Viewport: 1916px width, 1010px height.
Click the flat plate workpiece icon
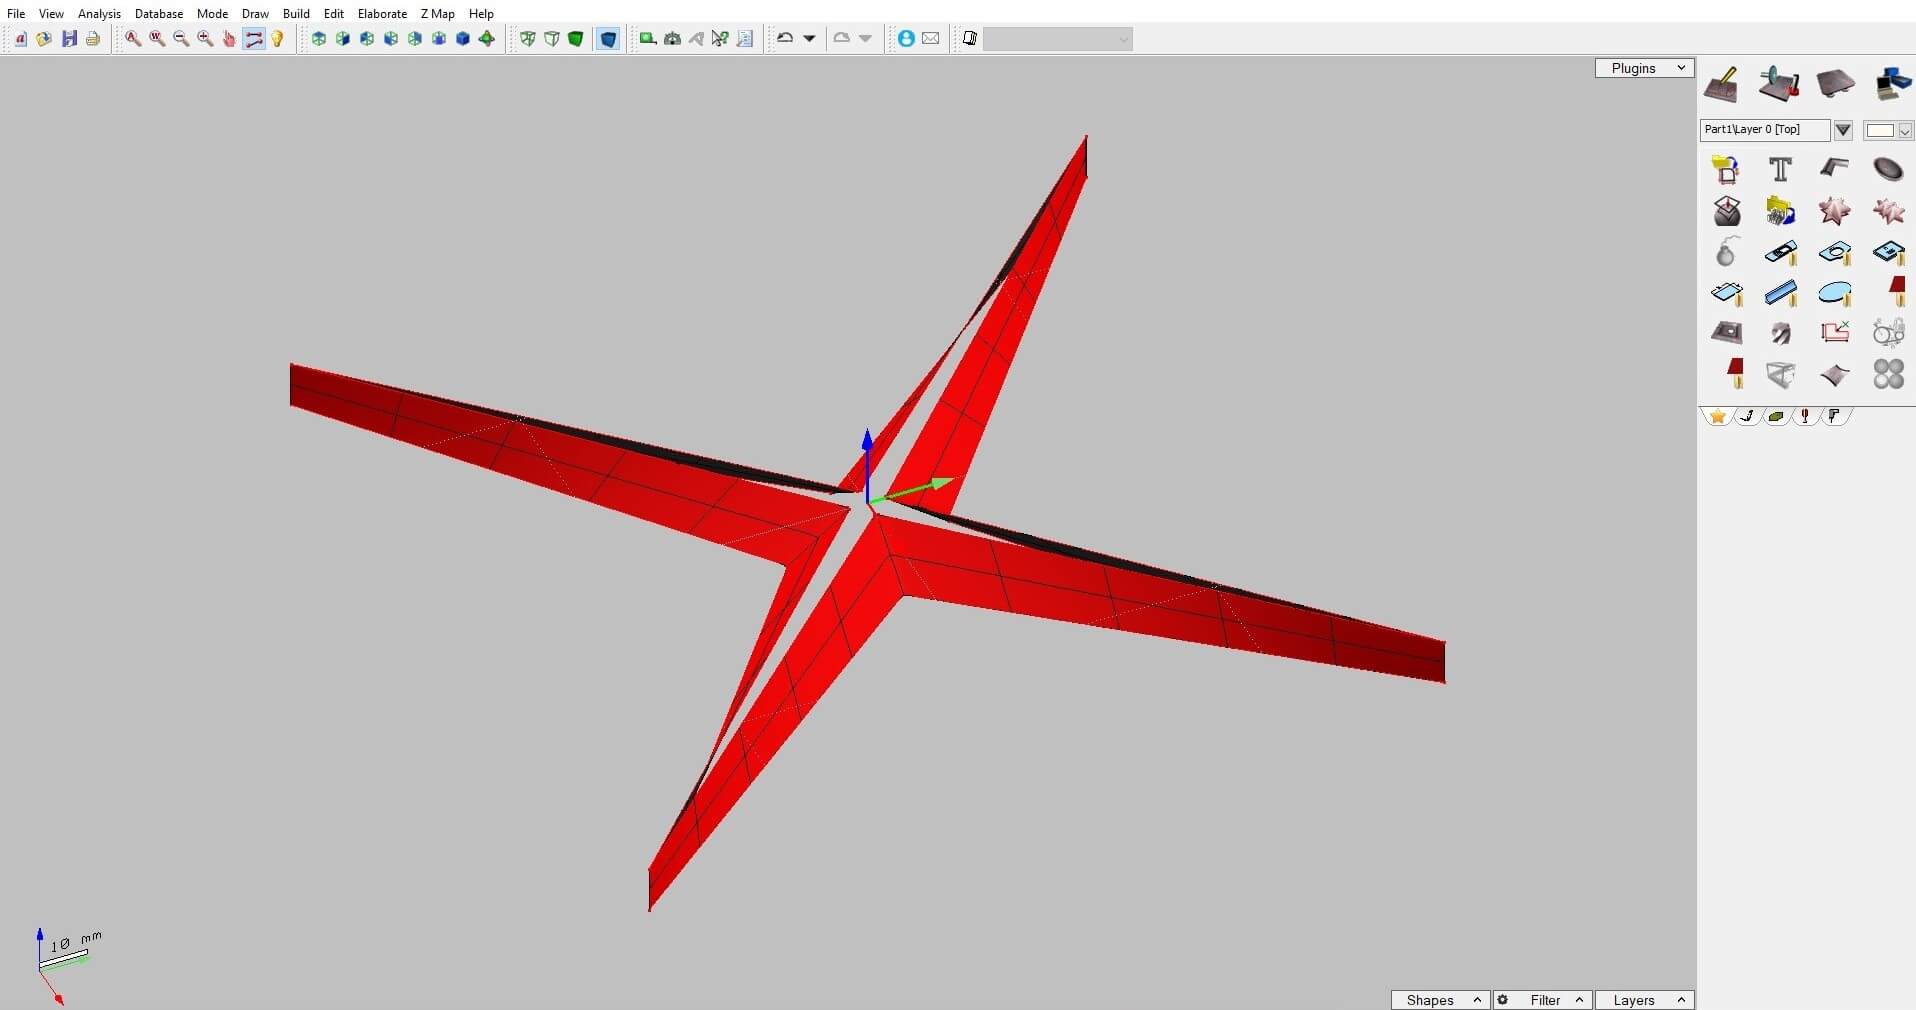point(1835,83)
